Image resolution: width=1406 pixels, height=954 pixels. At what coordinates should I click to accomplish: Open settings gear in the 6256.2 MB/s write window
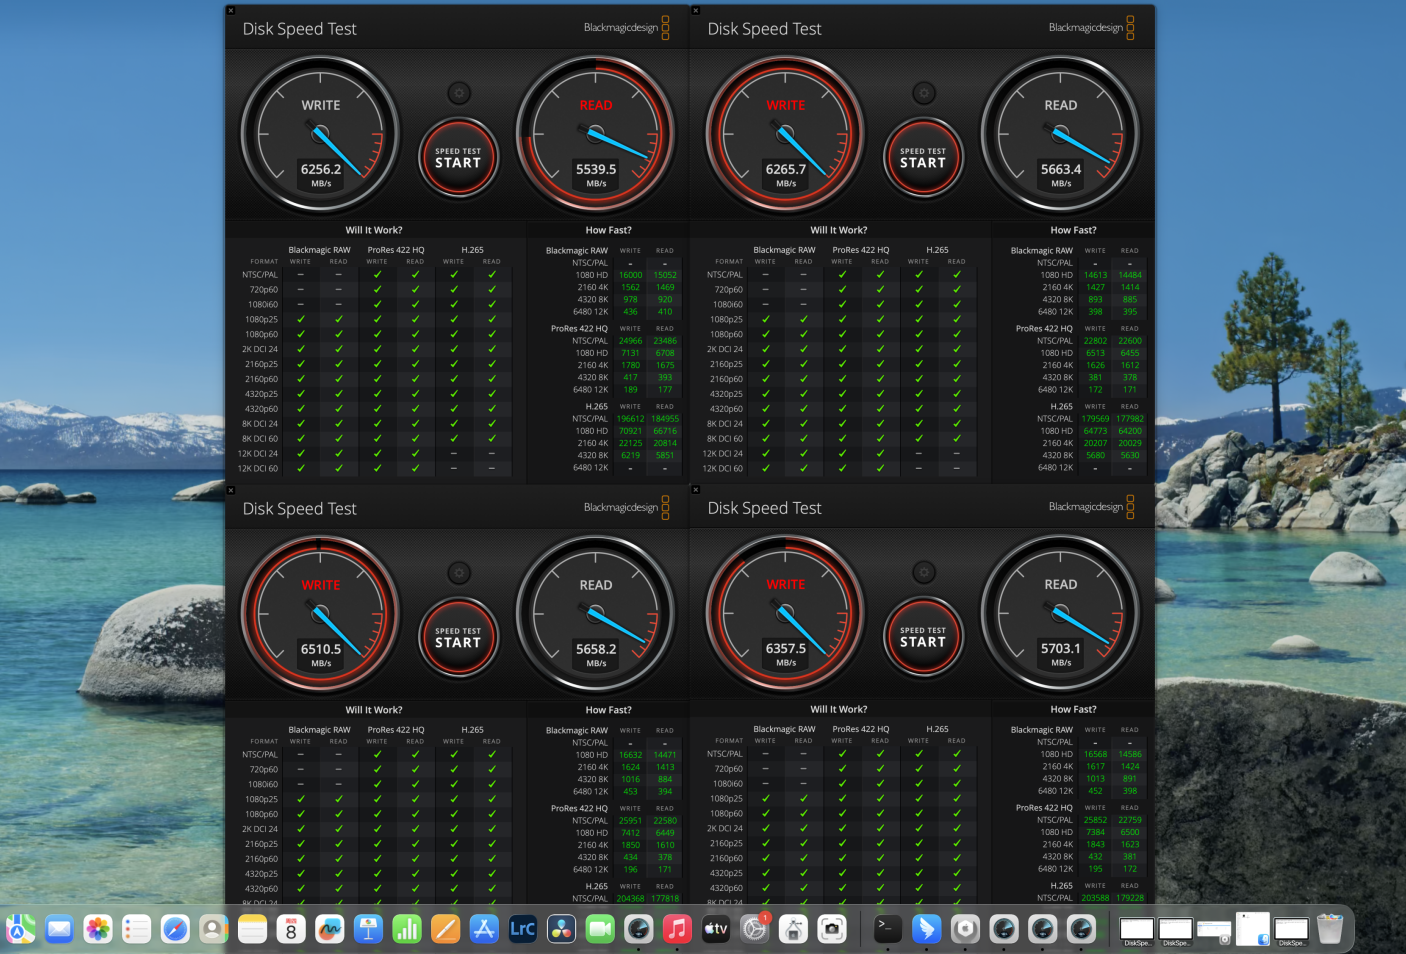point(459,93)
